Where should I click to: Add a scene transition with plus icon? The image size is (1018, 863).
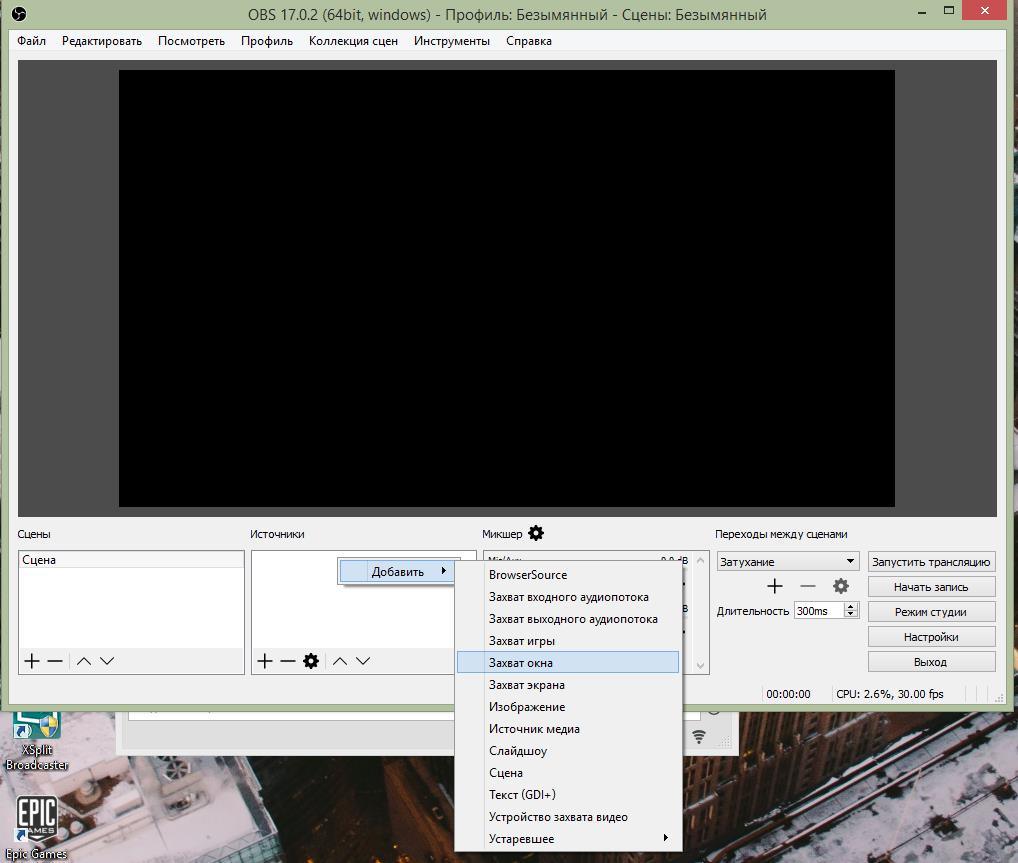tap(774, 586)
